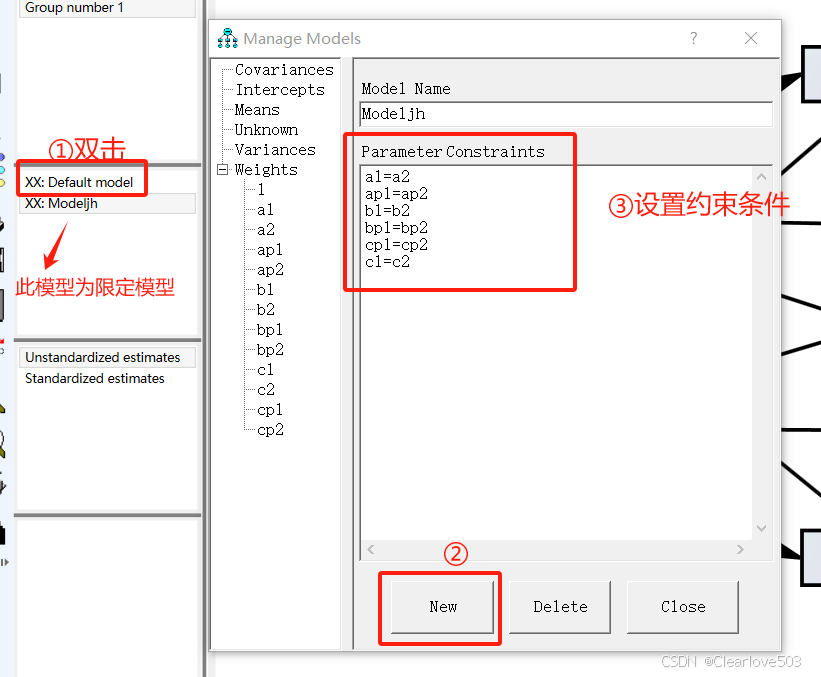Select the Unknown category in the tree

point(266,129)
